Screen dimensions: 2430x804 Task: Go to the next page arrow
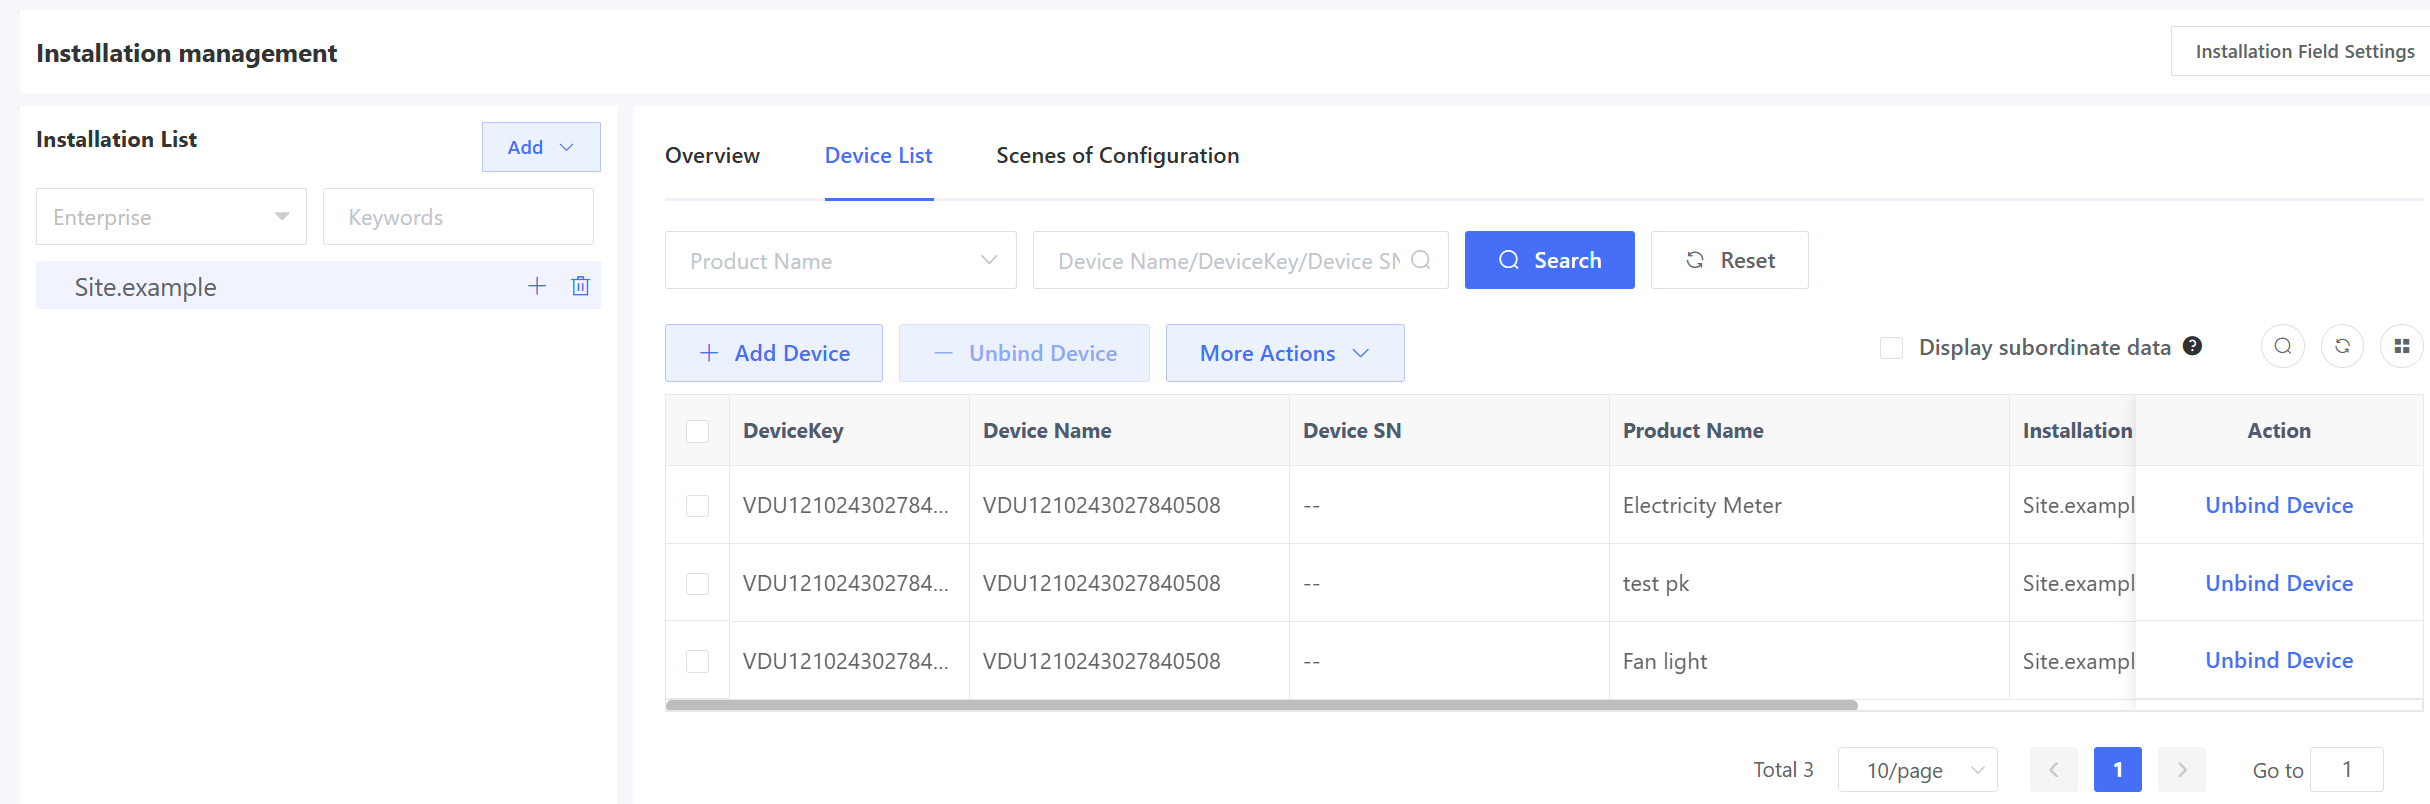tap(2181, 769)
